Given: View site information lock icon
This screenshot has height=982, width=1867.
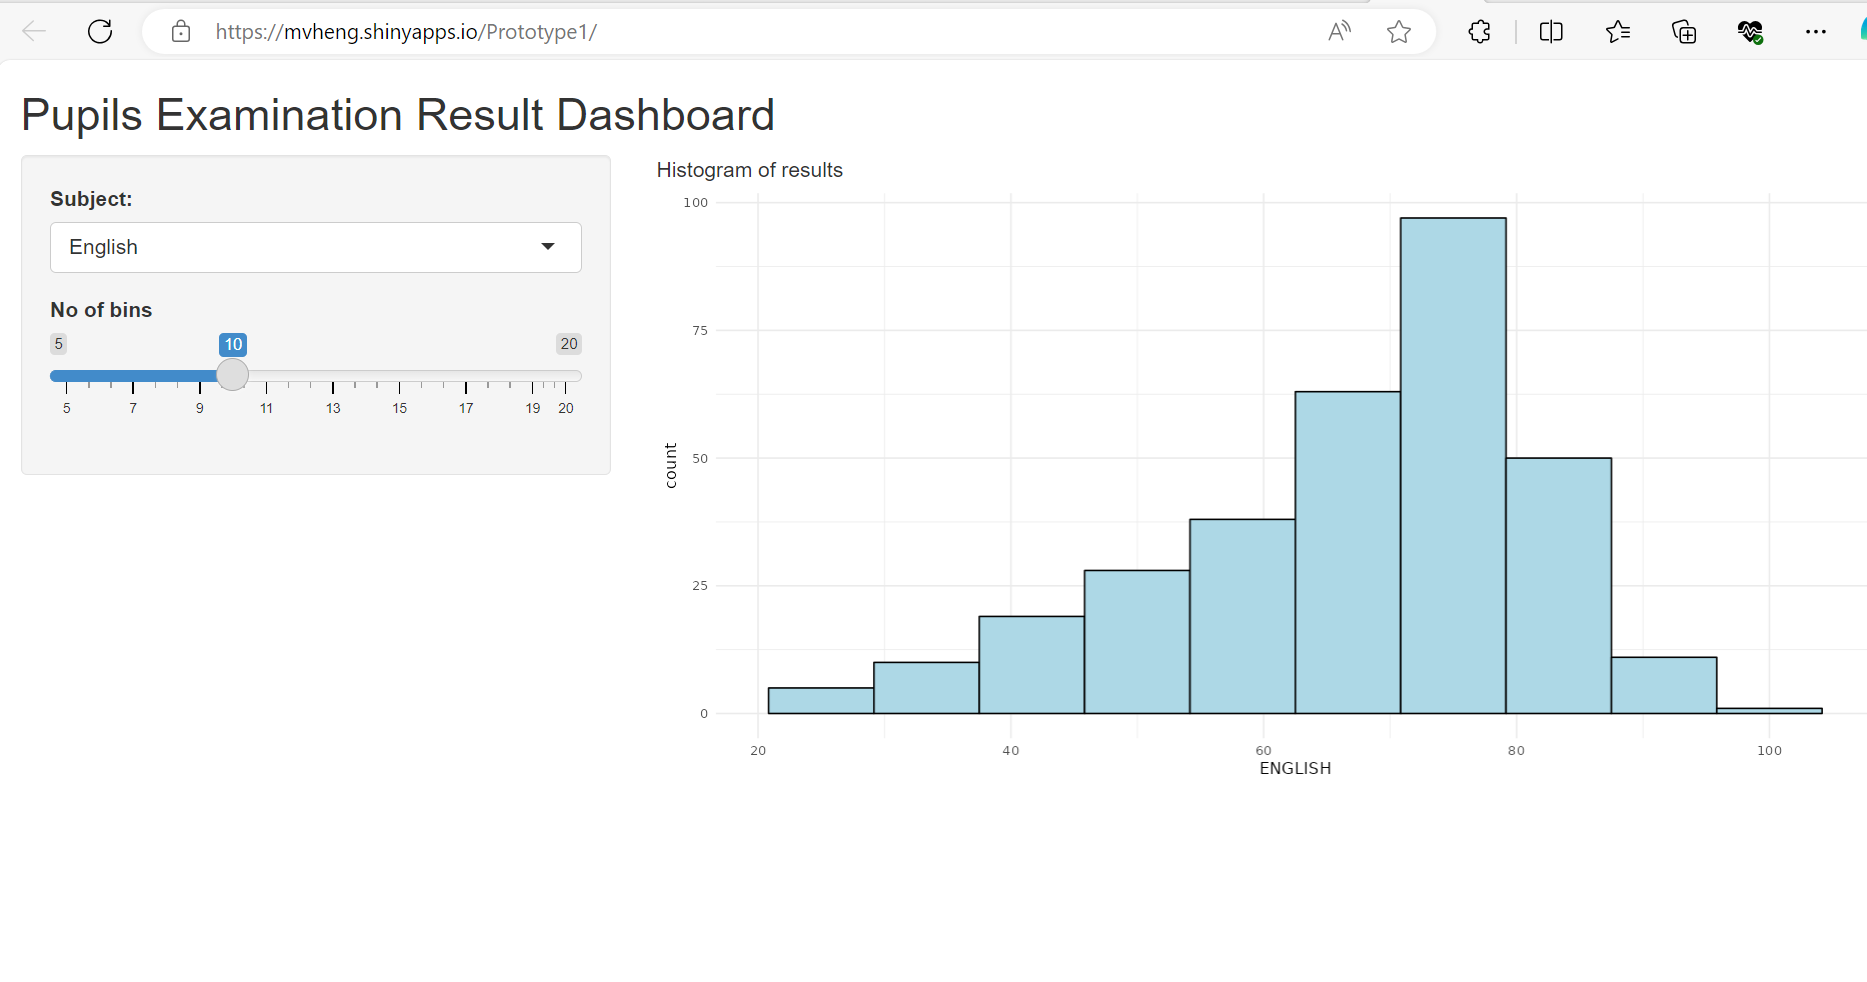Looking at the screenshot, I should [x=181, y=32].
